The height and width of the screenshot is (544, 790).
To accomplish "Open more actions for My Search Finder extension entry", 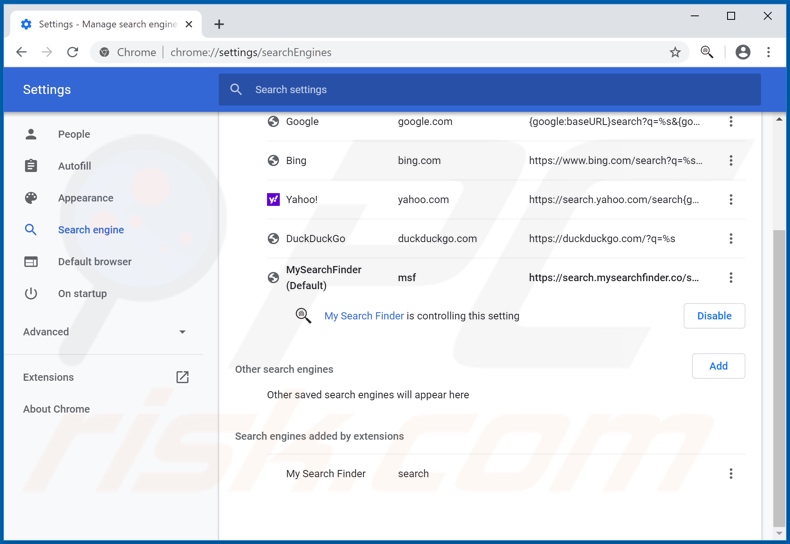I will pos(731,473).
